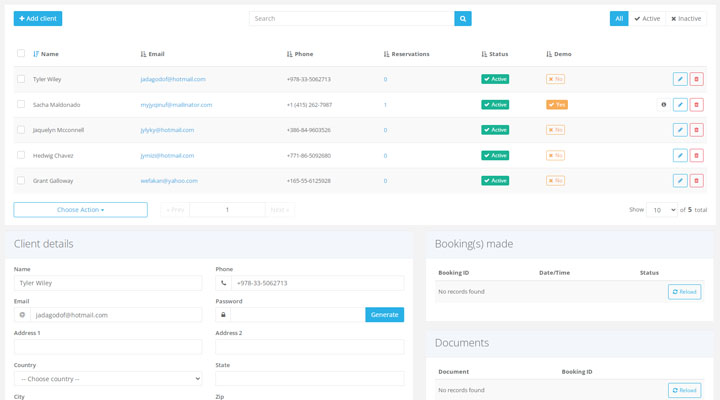The image size is (720, 400).
Task: Delete Hedwig Chavez with the trash icon
Action: pyautogui.click(x=696, y=156)
